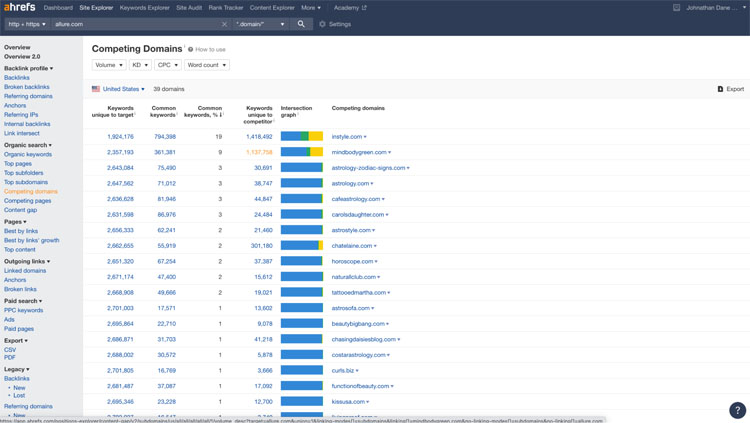
Task: Open PPC keywords in sidebar
Action: 23,310
